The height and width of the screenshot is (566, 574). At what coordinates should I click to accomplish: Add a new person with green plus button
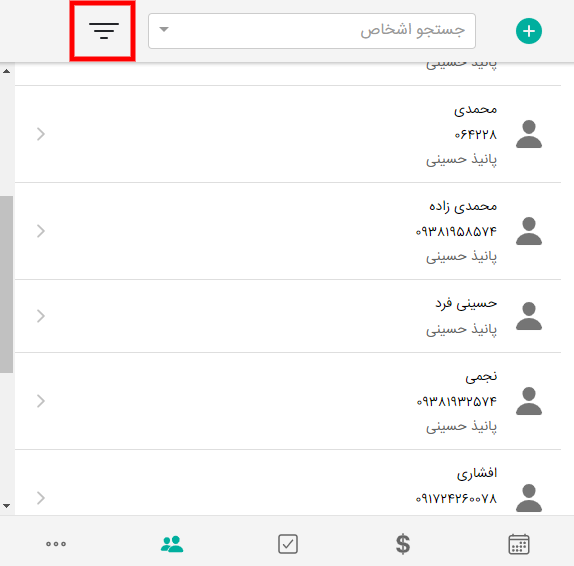pos(529,31)
